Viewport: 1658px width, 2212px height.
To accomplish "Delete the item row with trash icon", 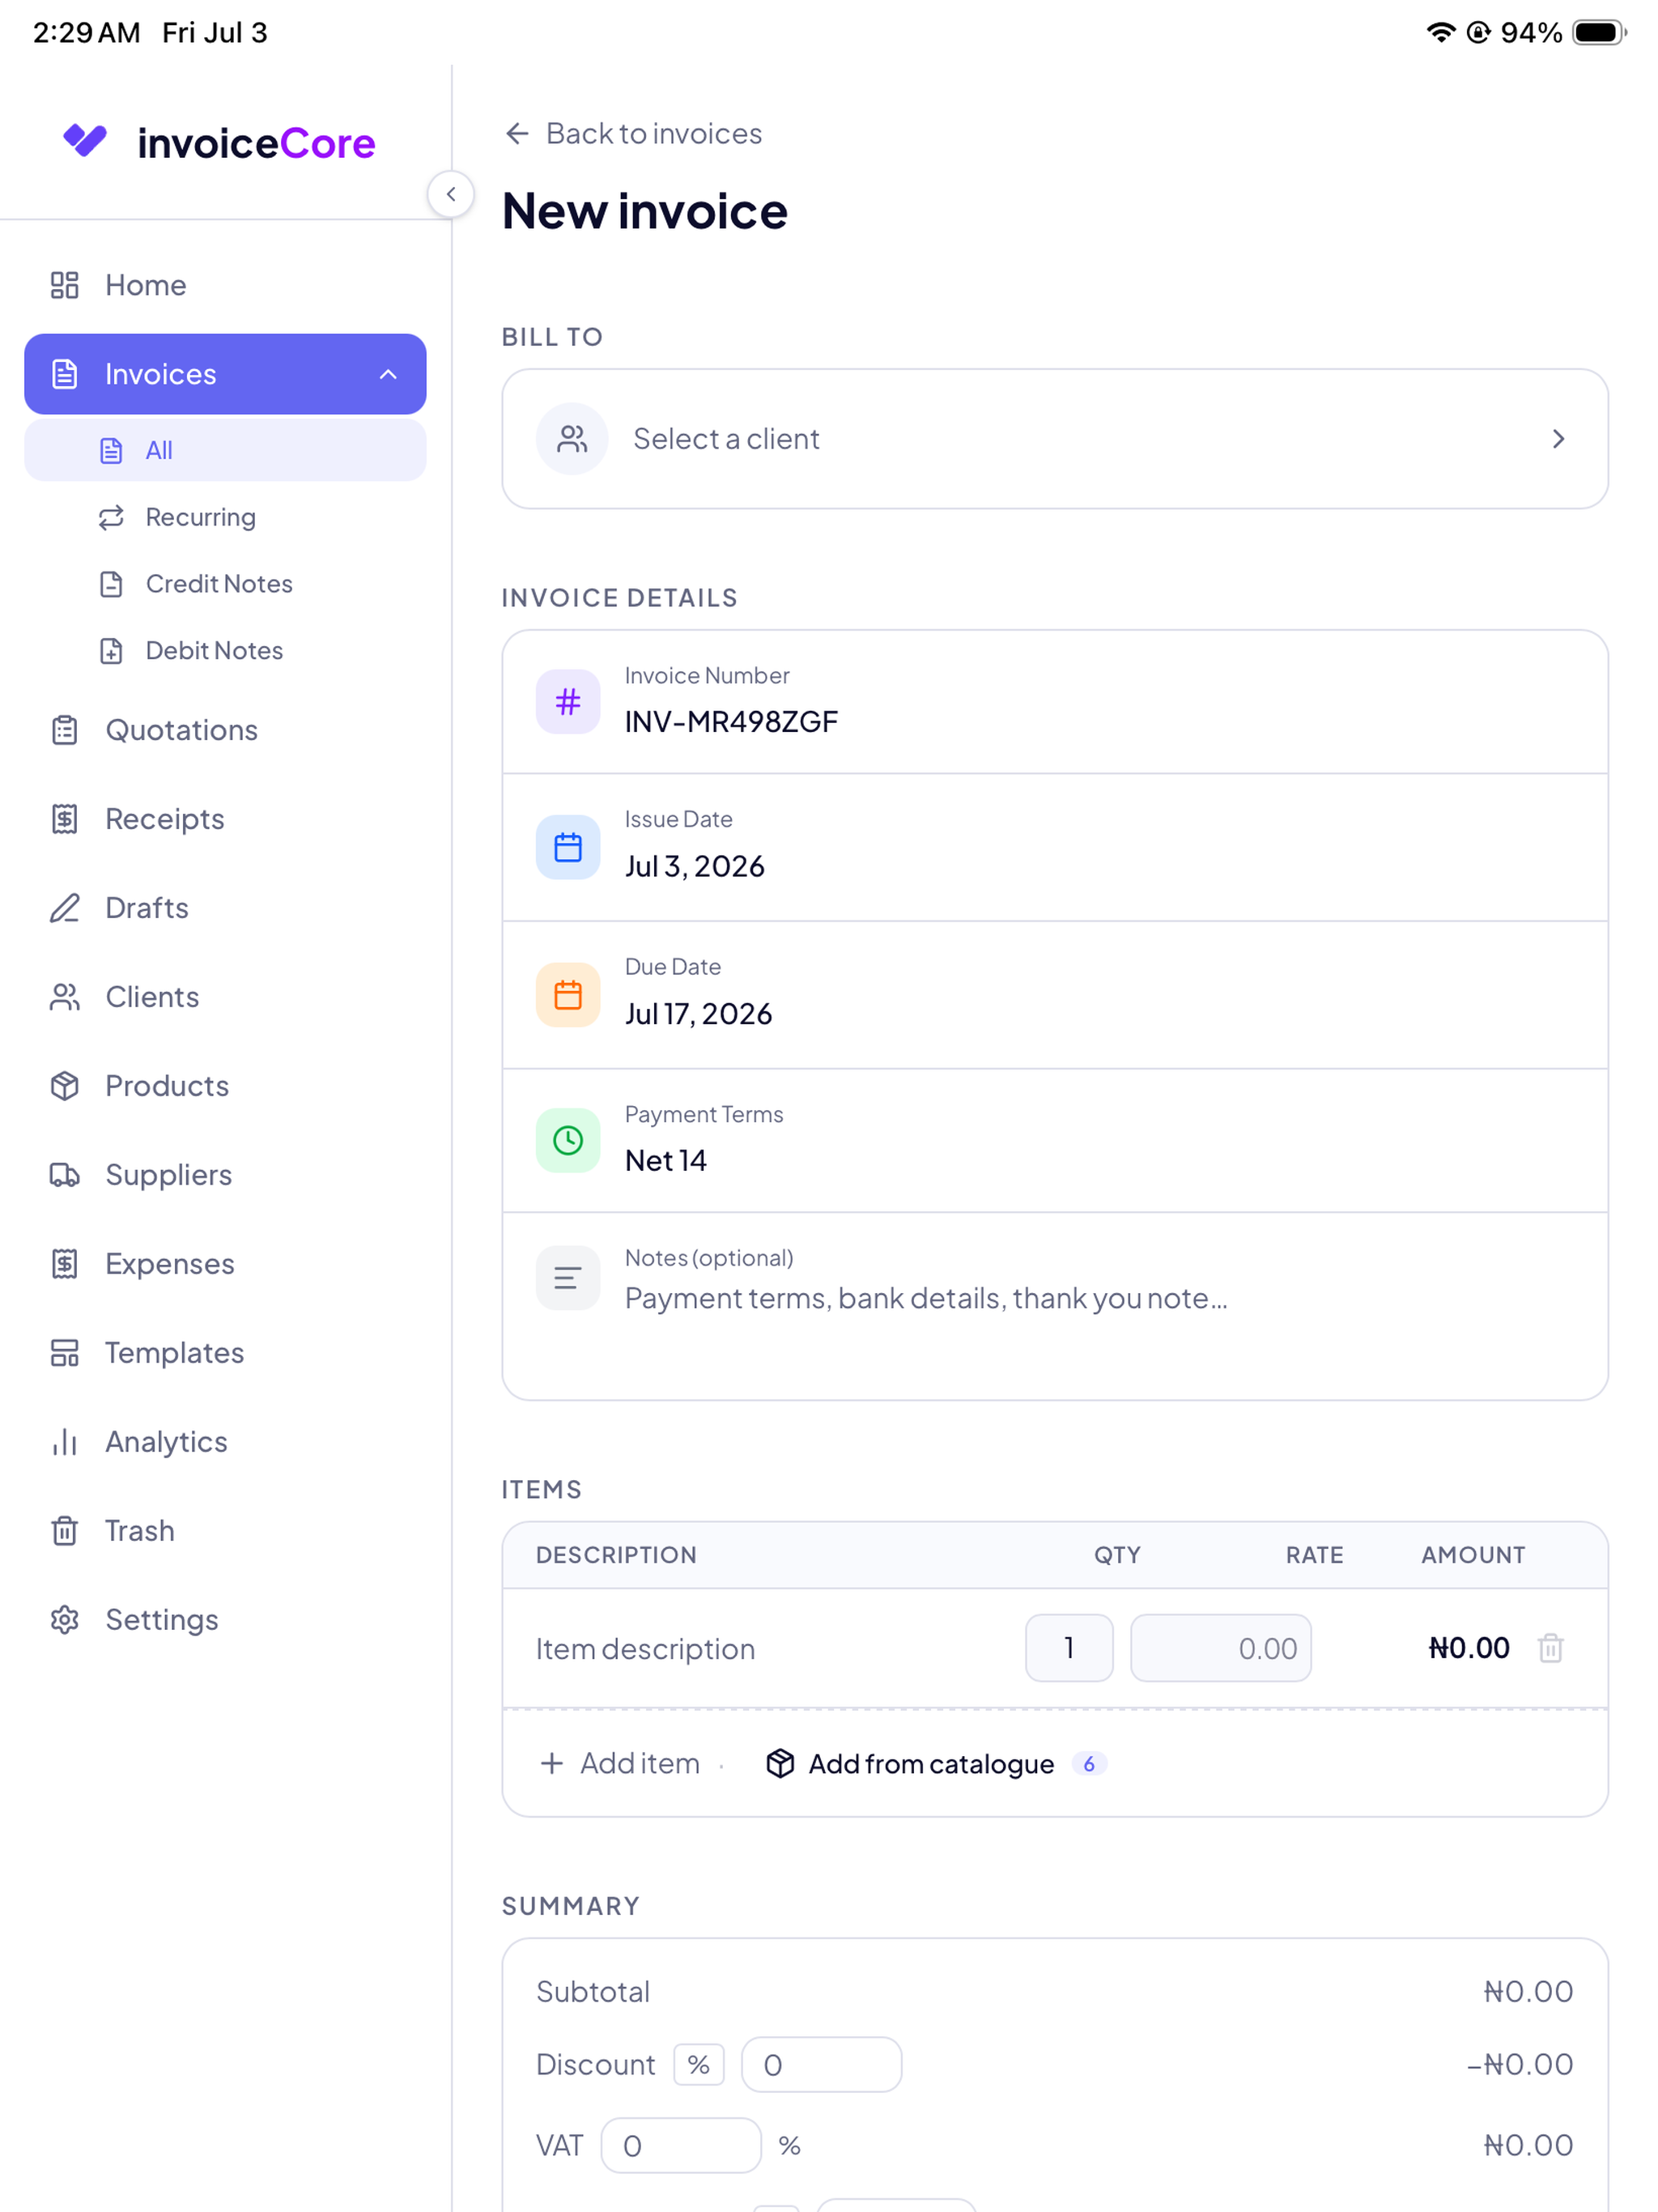I will pos(1551,1648).
